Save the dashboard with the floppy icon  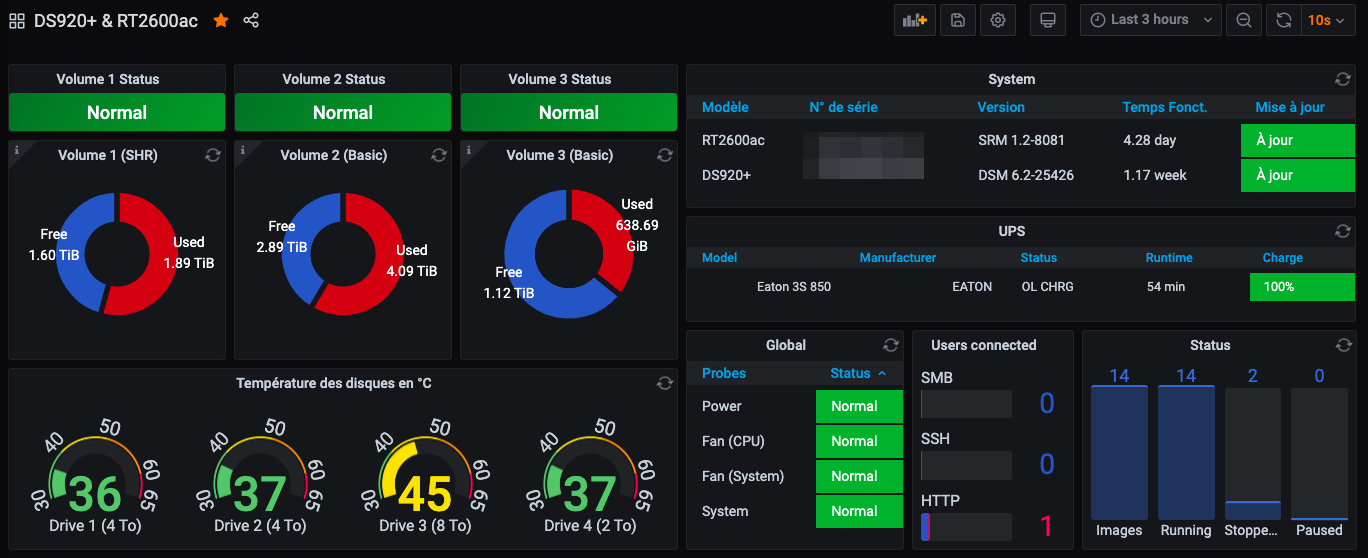pos(958,20)
